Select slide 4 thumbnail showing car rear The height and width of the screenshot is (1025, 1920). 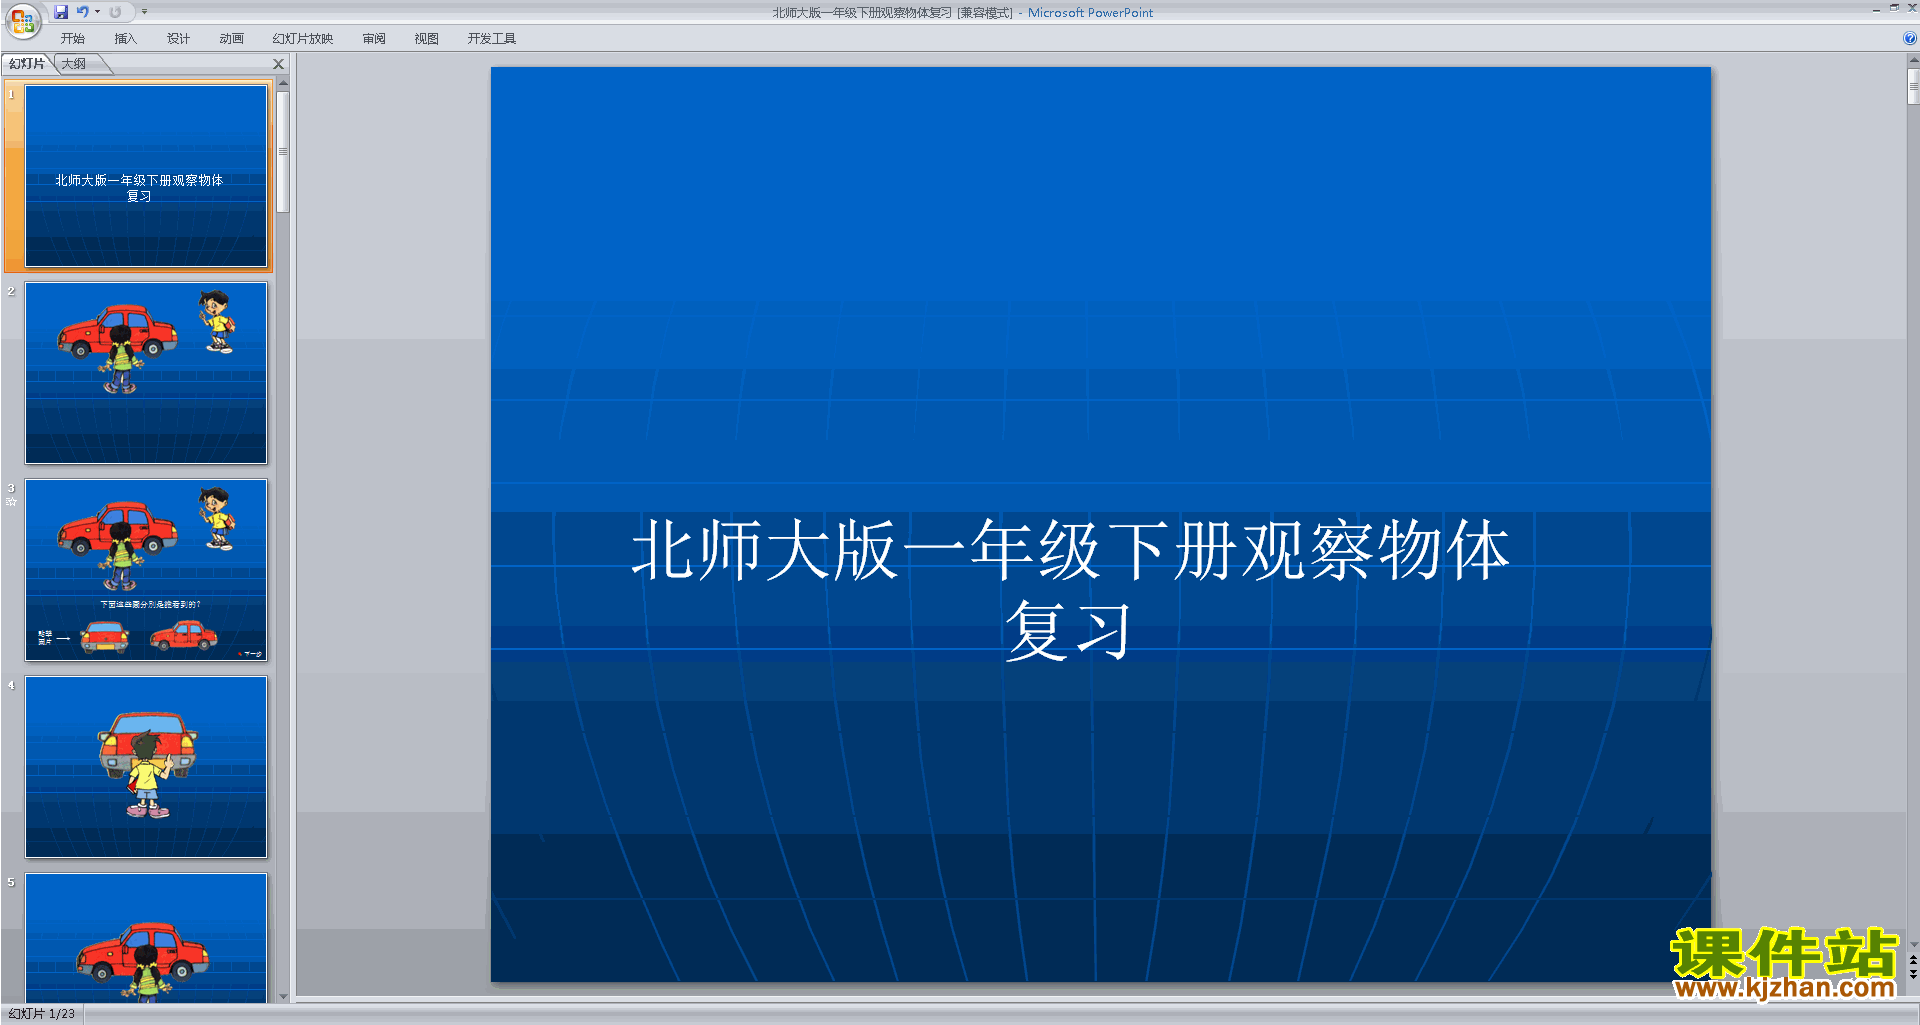(x=146, y=767)
